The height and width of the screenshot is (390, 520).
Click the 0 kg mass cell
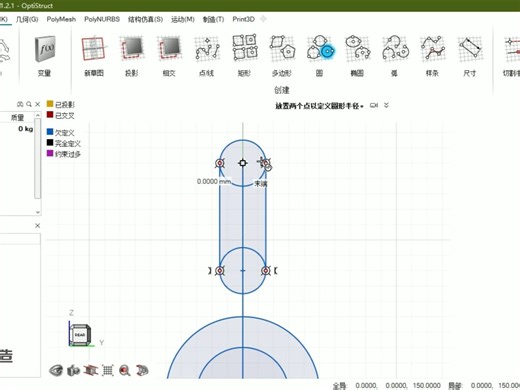tap(25, 129)
